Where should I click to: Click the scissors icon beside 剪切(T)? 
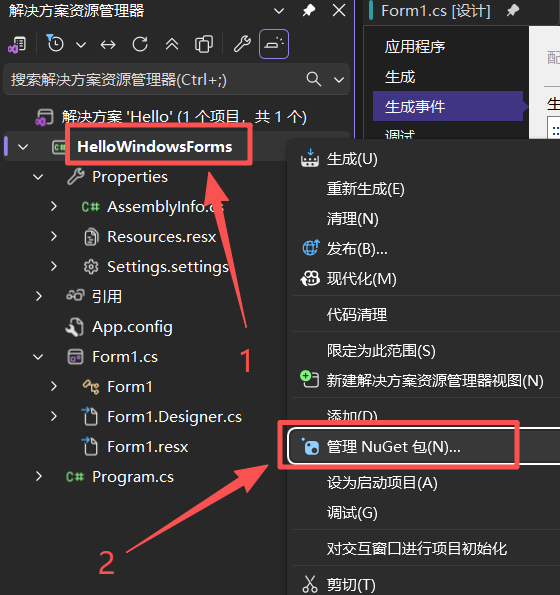310,584
